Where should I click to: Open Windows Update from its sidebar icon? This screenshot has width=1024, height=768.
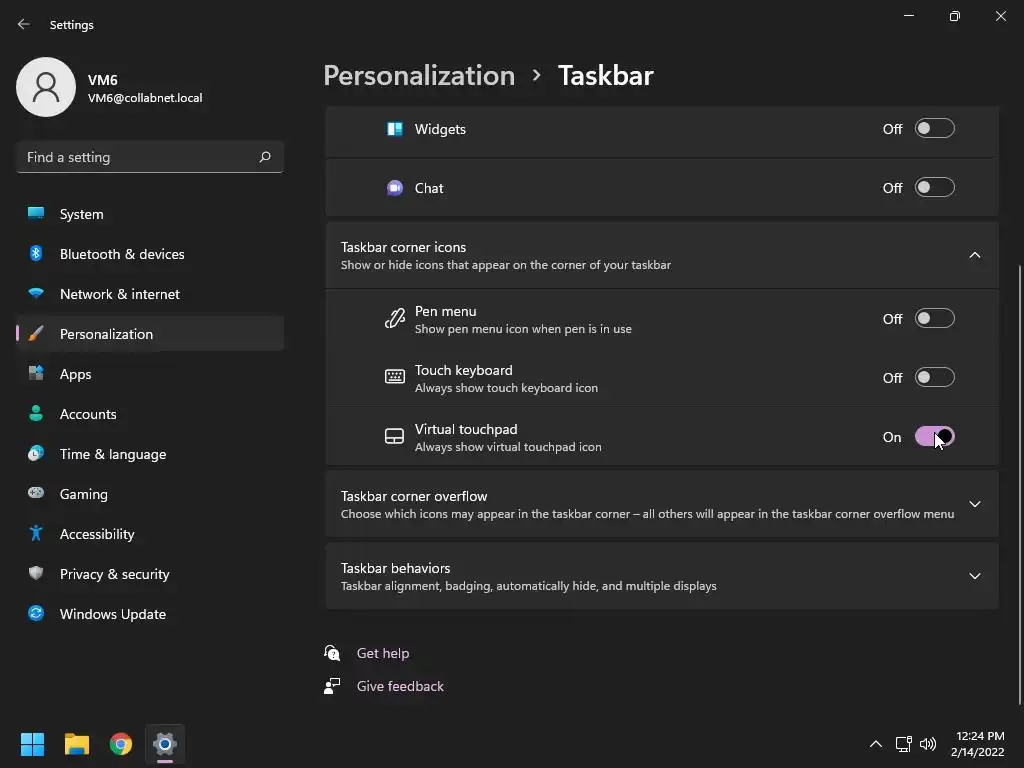point(36,614)
